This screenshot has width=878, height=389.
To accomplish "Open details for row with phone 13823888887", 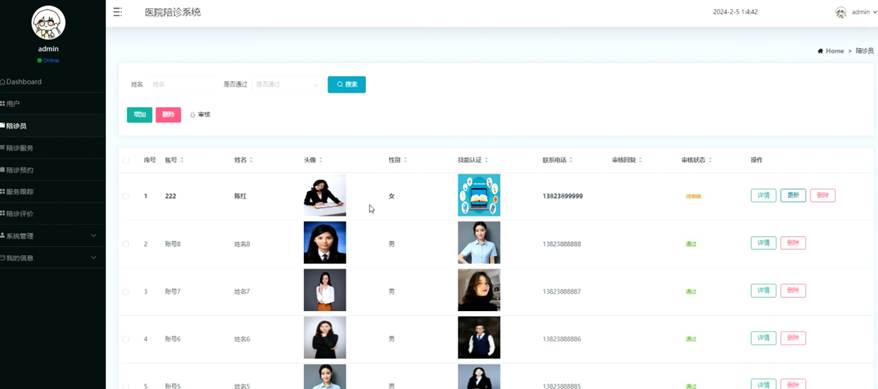I will point(763,290).
